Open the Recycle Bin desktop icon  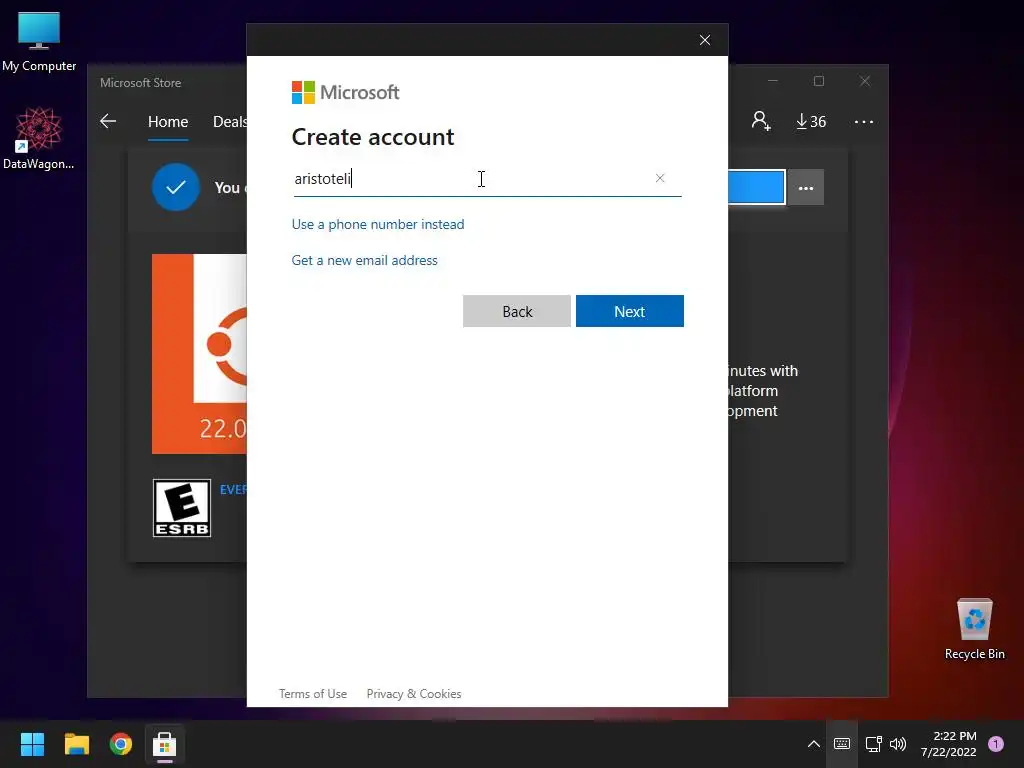(974, 629)
